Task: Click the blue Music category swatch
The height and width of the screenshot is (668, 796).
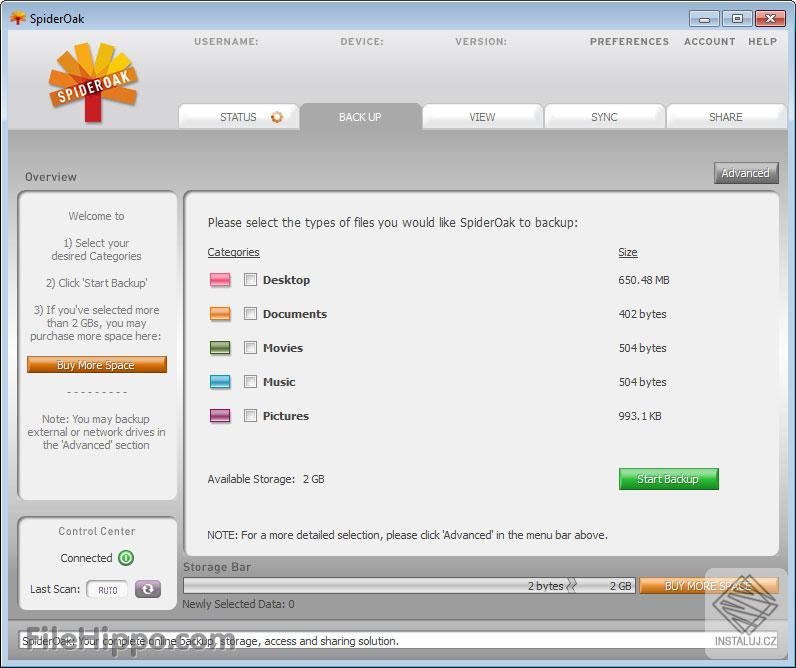Action: coord(220,382)
